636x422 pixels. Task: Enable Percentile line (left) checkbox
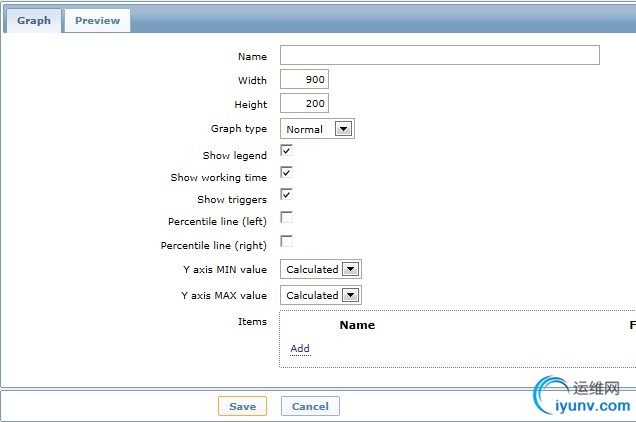pos(286,217)
